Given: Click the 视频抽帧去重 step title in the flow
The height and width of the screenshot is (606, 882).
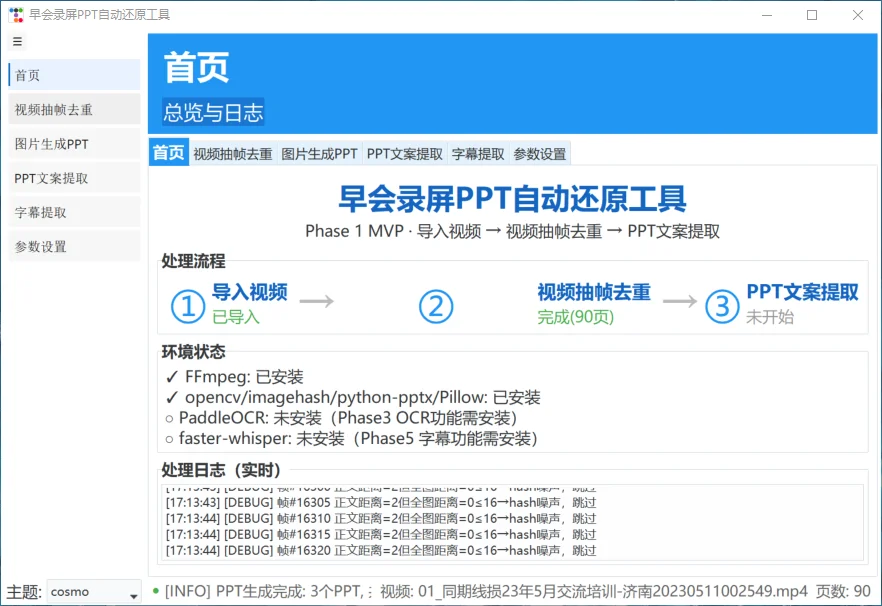Looking at the screenshot, I should click(x=594, y=292).
